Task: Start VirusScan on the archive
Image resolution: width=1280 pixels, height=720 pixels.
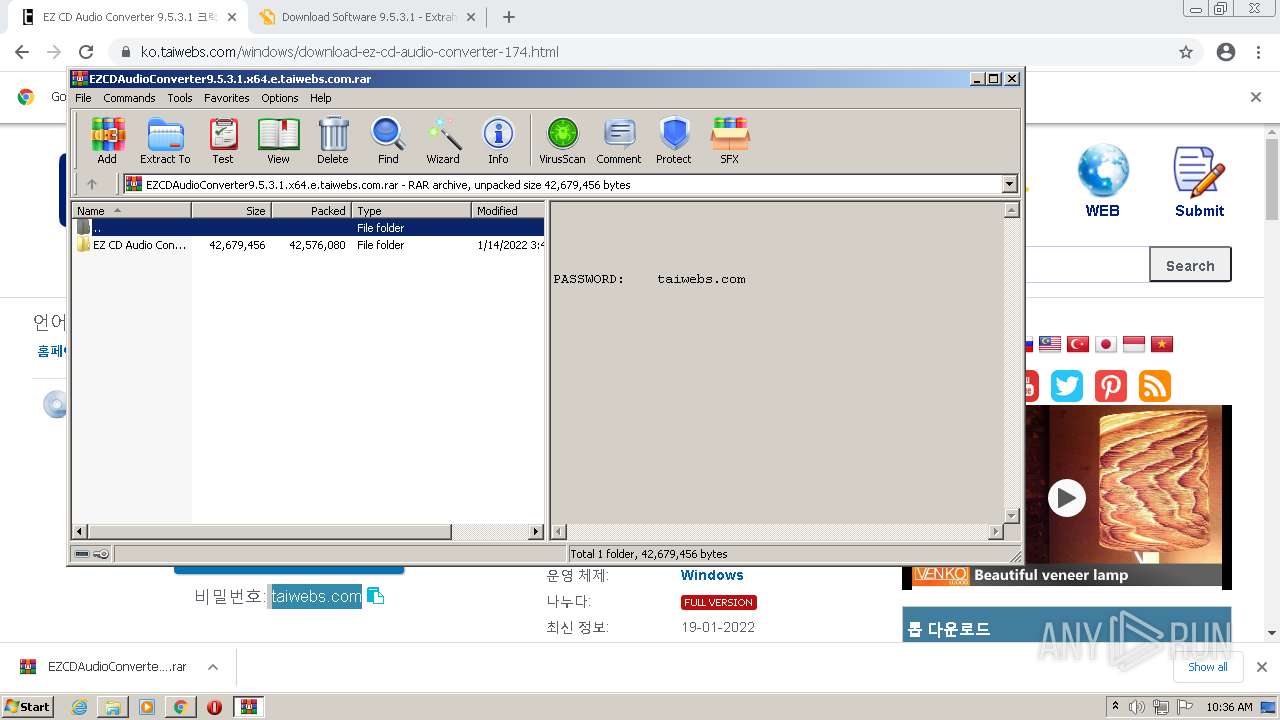Action: pos(562,140)
